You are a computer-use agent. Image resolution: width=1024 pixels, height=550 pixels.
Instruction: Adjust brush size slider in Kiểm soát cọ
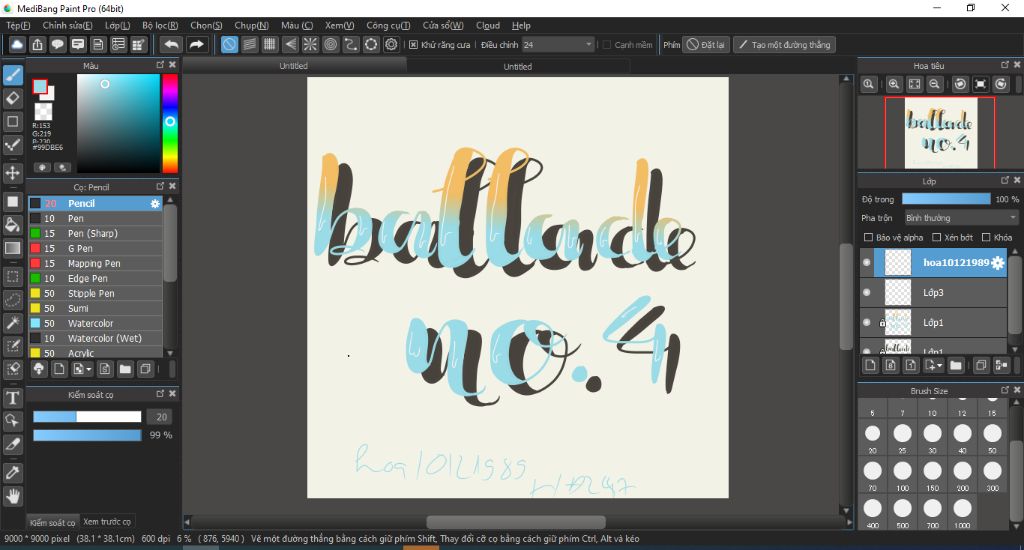point(87,417)
